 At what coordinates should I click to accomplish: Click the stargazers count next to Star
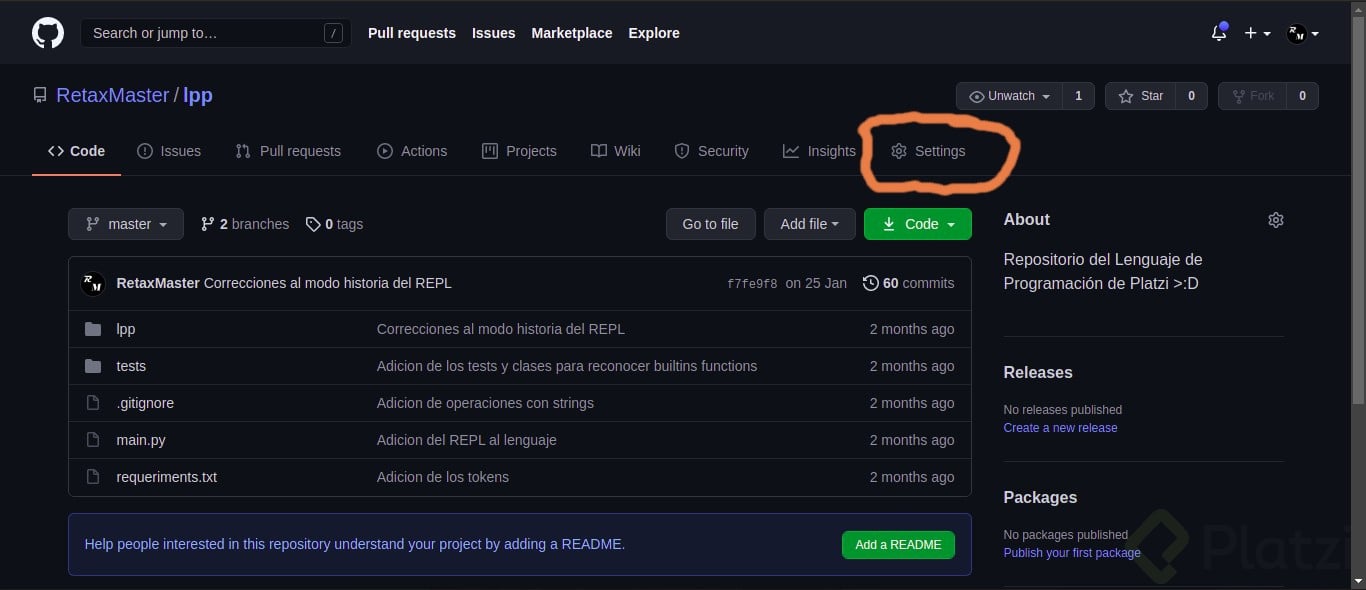[x=1191, y=96]
